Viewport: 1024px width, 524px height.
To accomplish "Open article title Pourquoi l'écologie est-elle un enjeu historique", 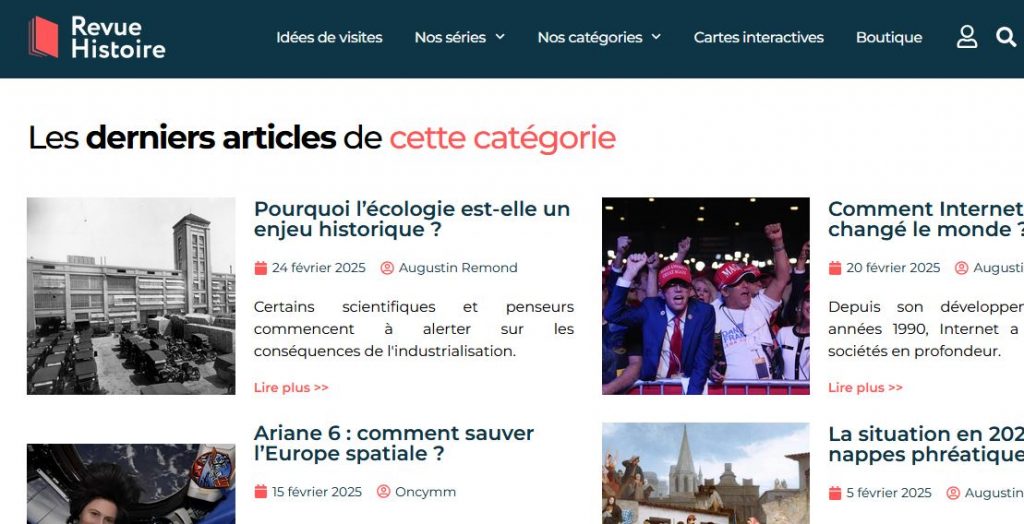I will click(412, 220).
